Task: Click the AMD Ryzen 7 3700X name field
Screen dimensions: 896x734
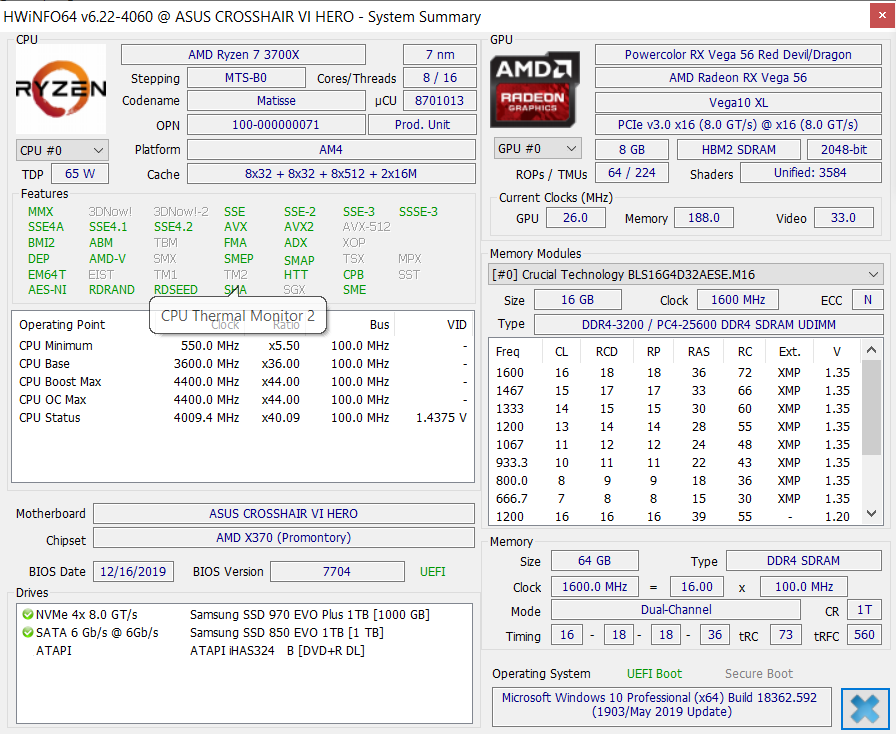Action: tap(243, 55)
